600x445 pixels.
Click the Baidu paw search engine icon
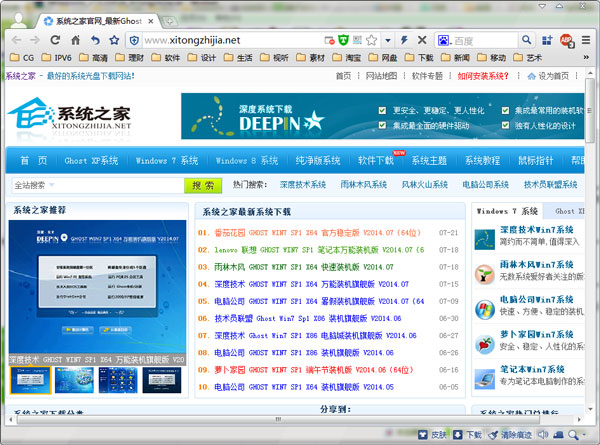point(443,40)
